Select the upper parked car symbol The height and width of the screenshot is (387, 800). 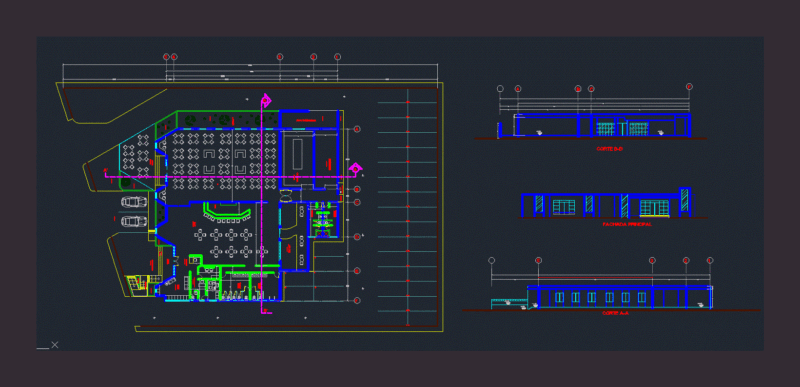tap(134, 202)
